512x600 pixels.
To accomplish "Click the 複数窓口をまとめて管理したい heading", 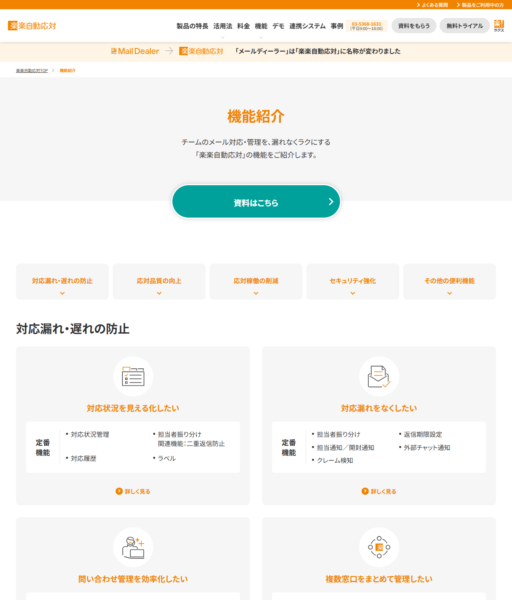I will [379, 579].
